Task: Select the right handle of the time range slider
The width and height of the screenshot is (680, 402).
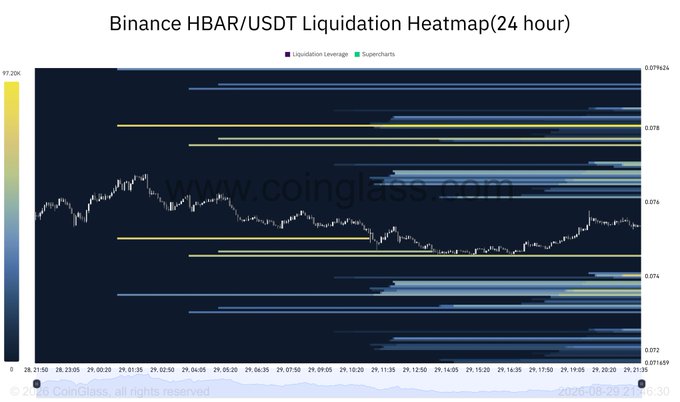Action: [641, 384]
